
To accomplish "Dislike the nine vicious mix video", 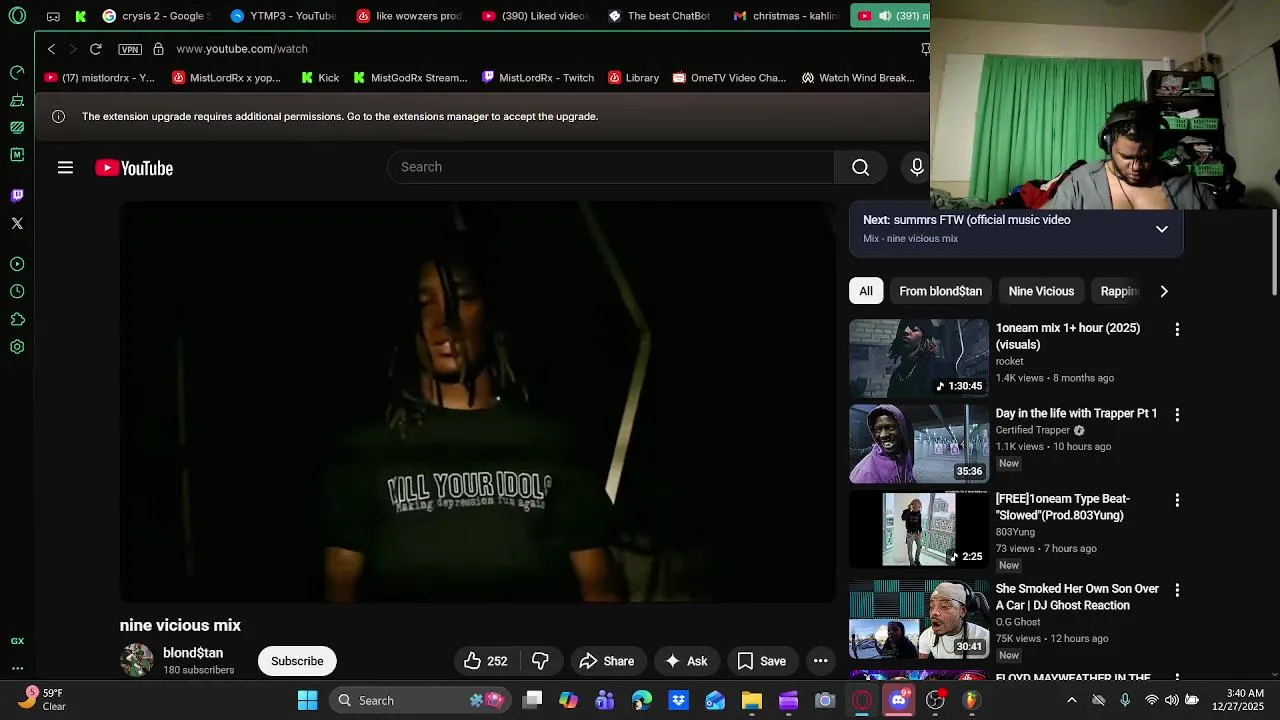I will point(540,661).
